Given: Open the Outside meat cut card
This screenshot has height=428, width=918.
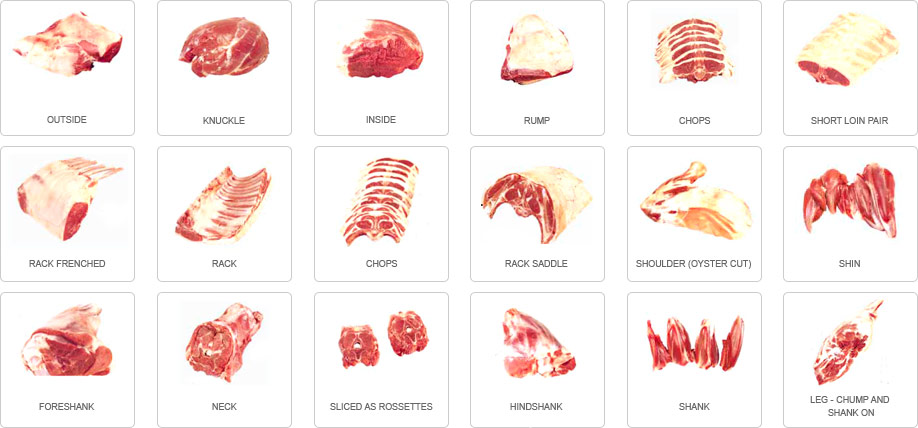Looking at the screenshot, I should pos(67,68).
